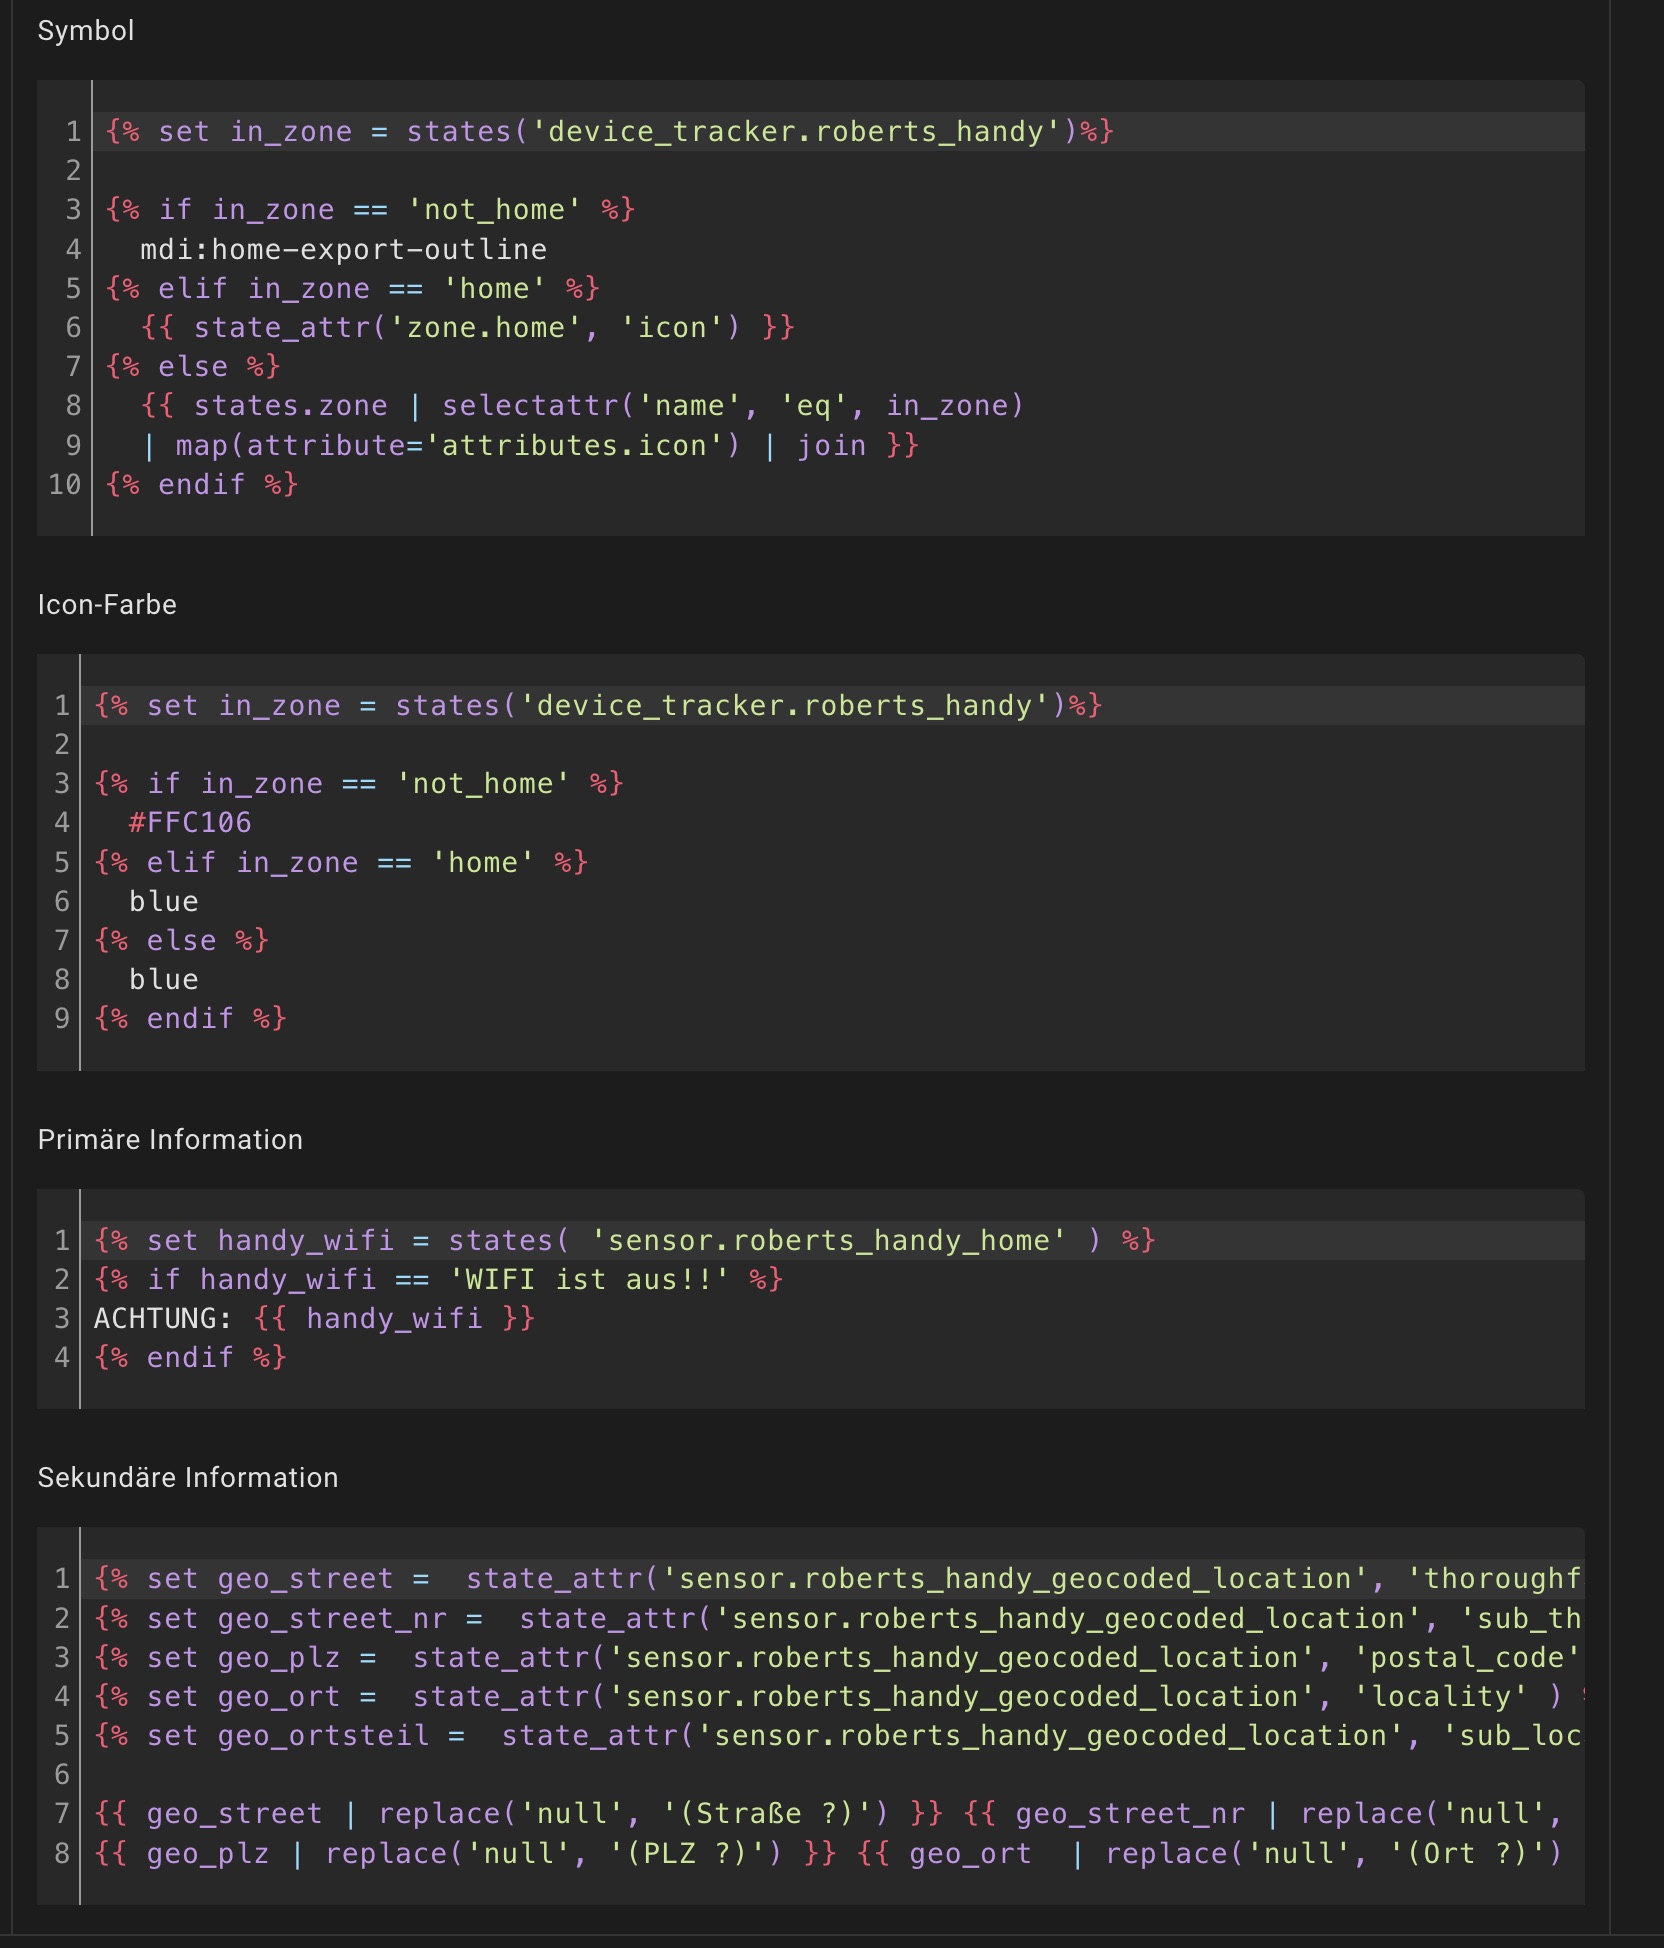Click the '(PLZ ?)' replace line
The image size is (1664, 1948).
(x=830, y=1853)
